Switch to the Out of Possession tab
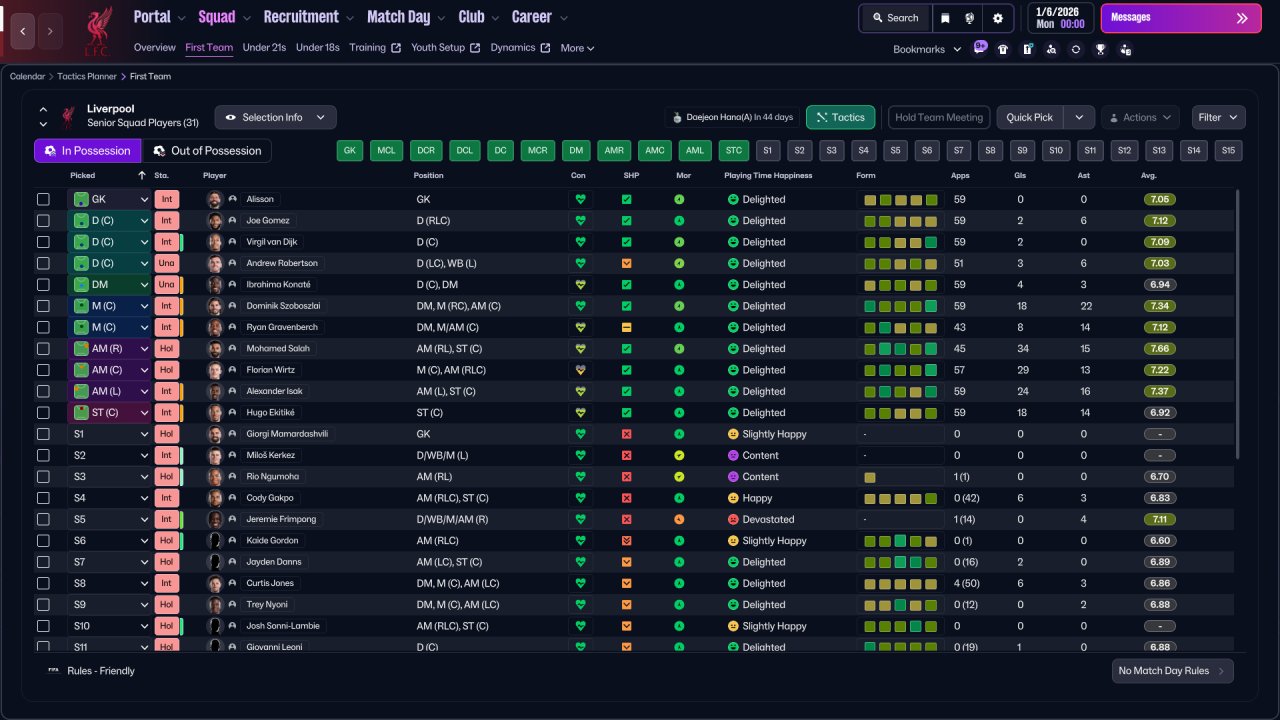 (207, 151)
